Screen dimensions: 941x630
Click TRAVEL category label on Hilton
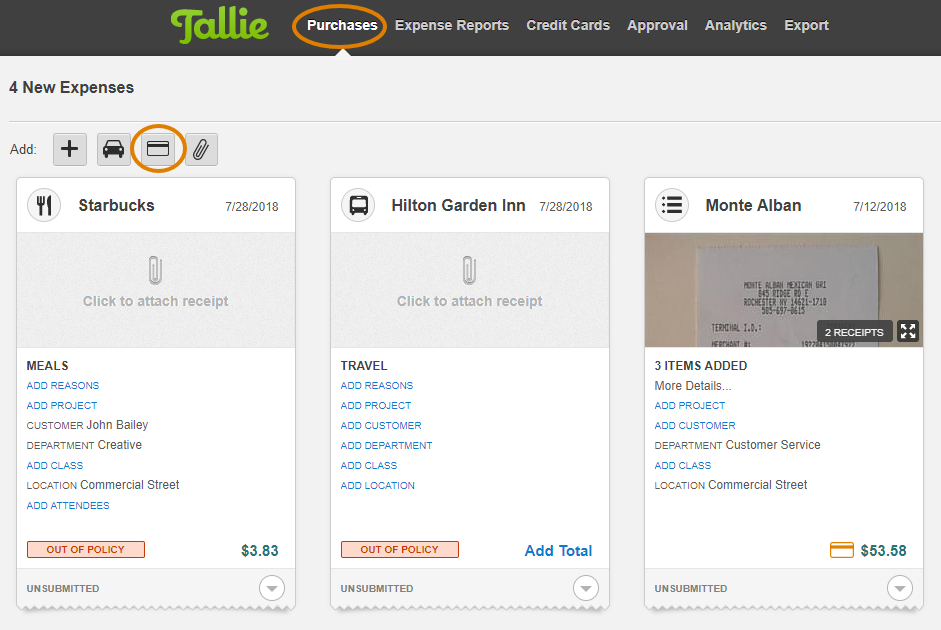364,365
